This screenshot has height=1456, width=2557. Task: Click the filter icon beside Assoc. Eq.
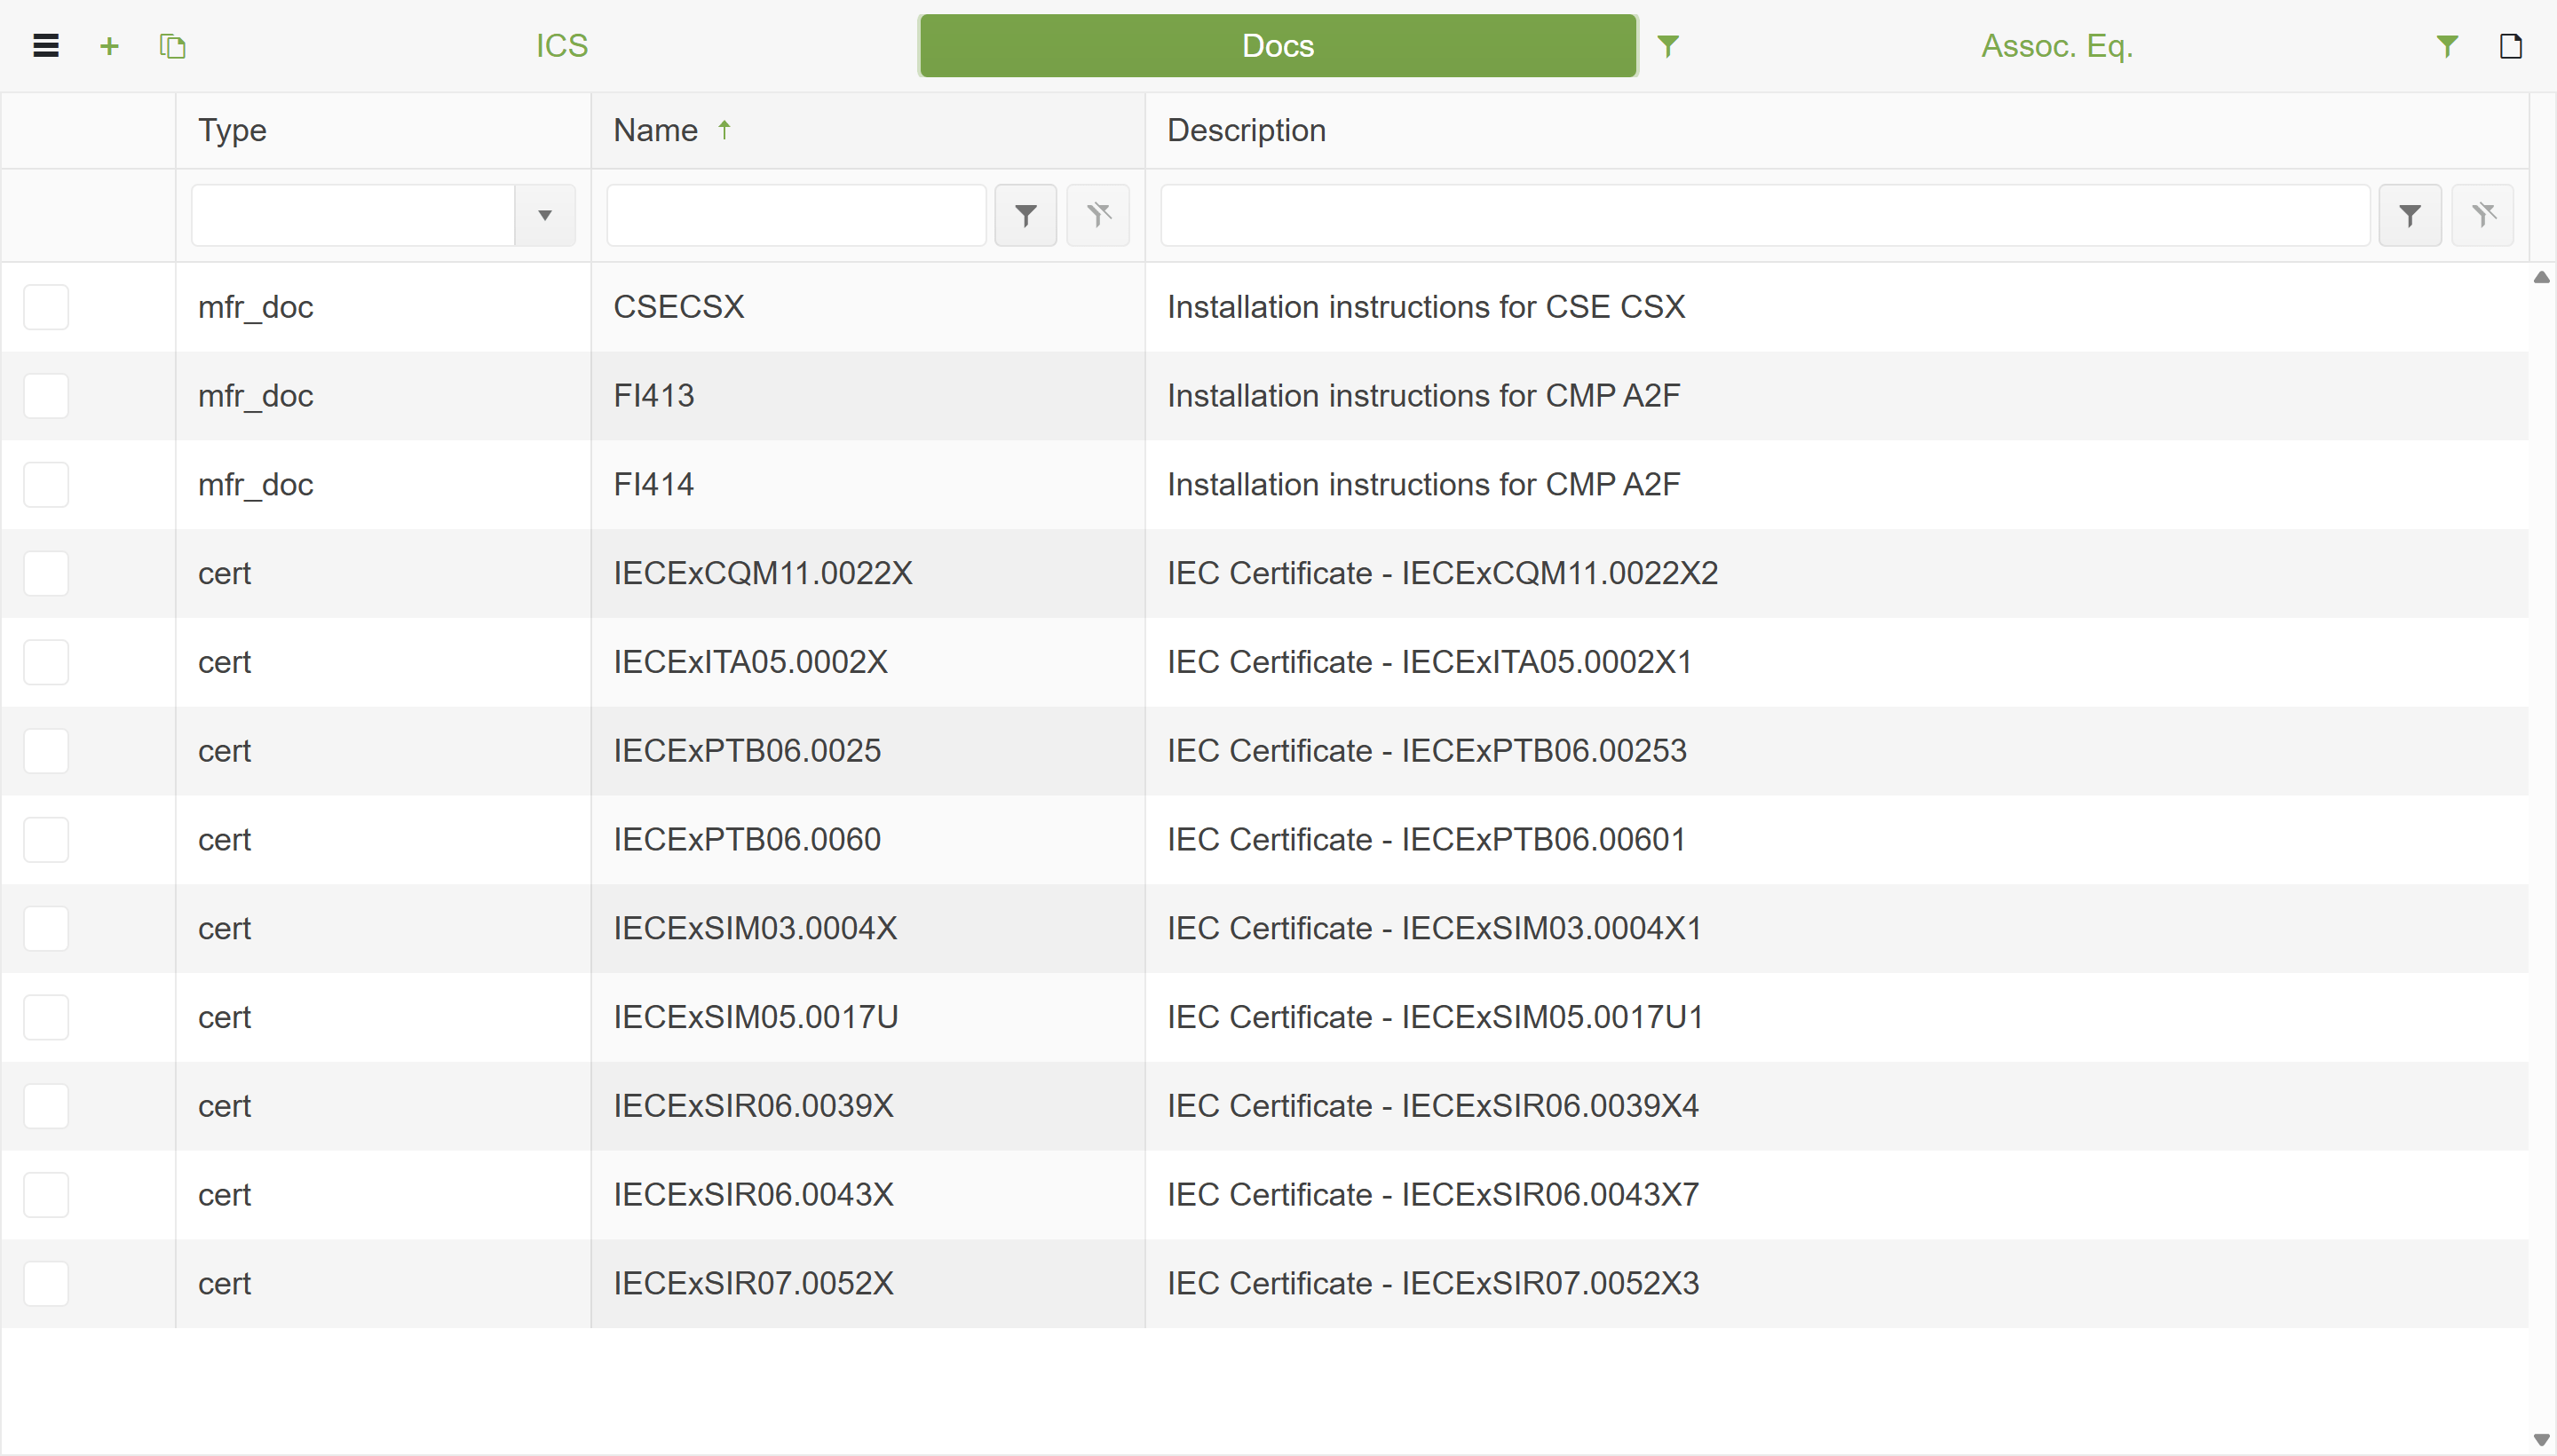point(2447,46)
